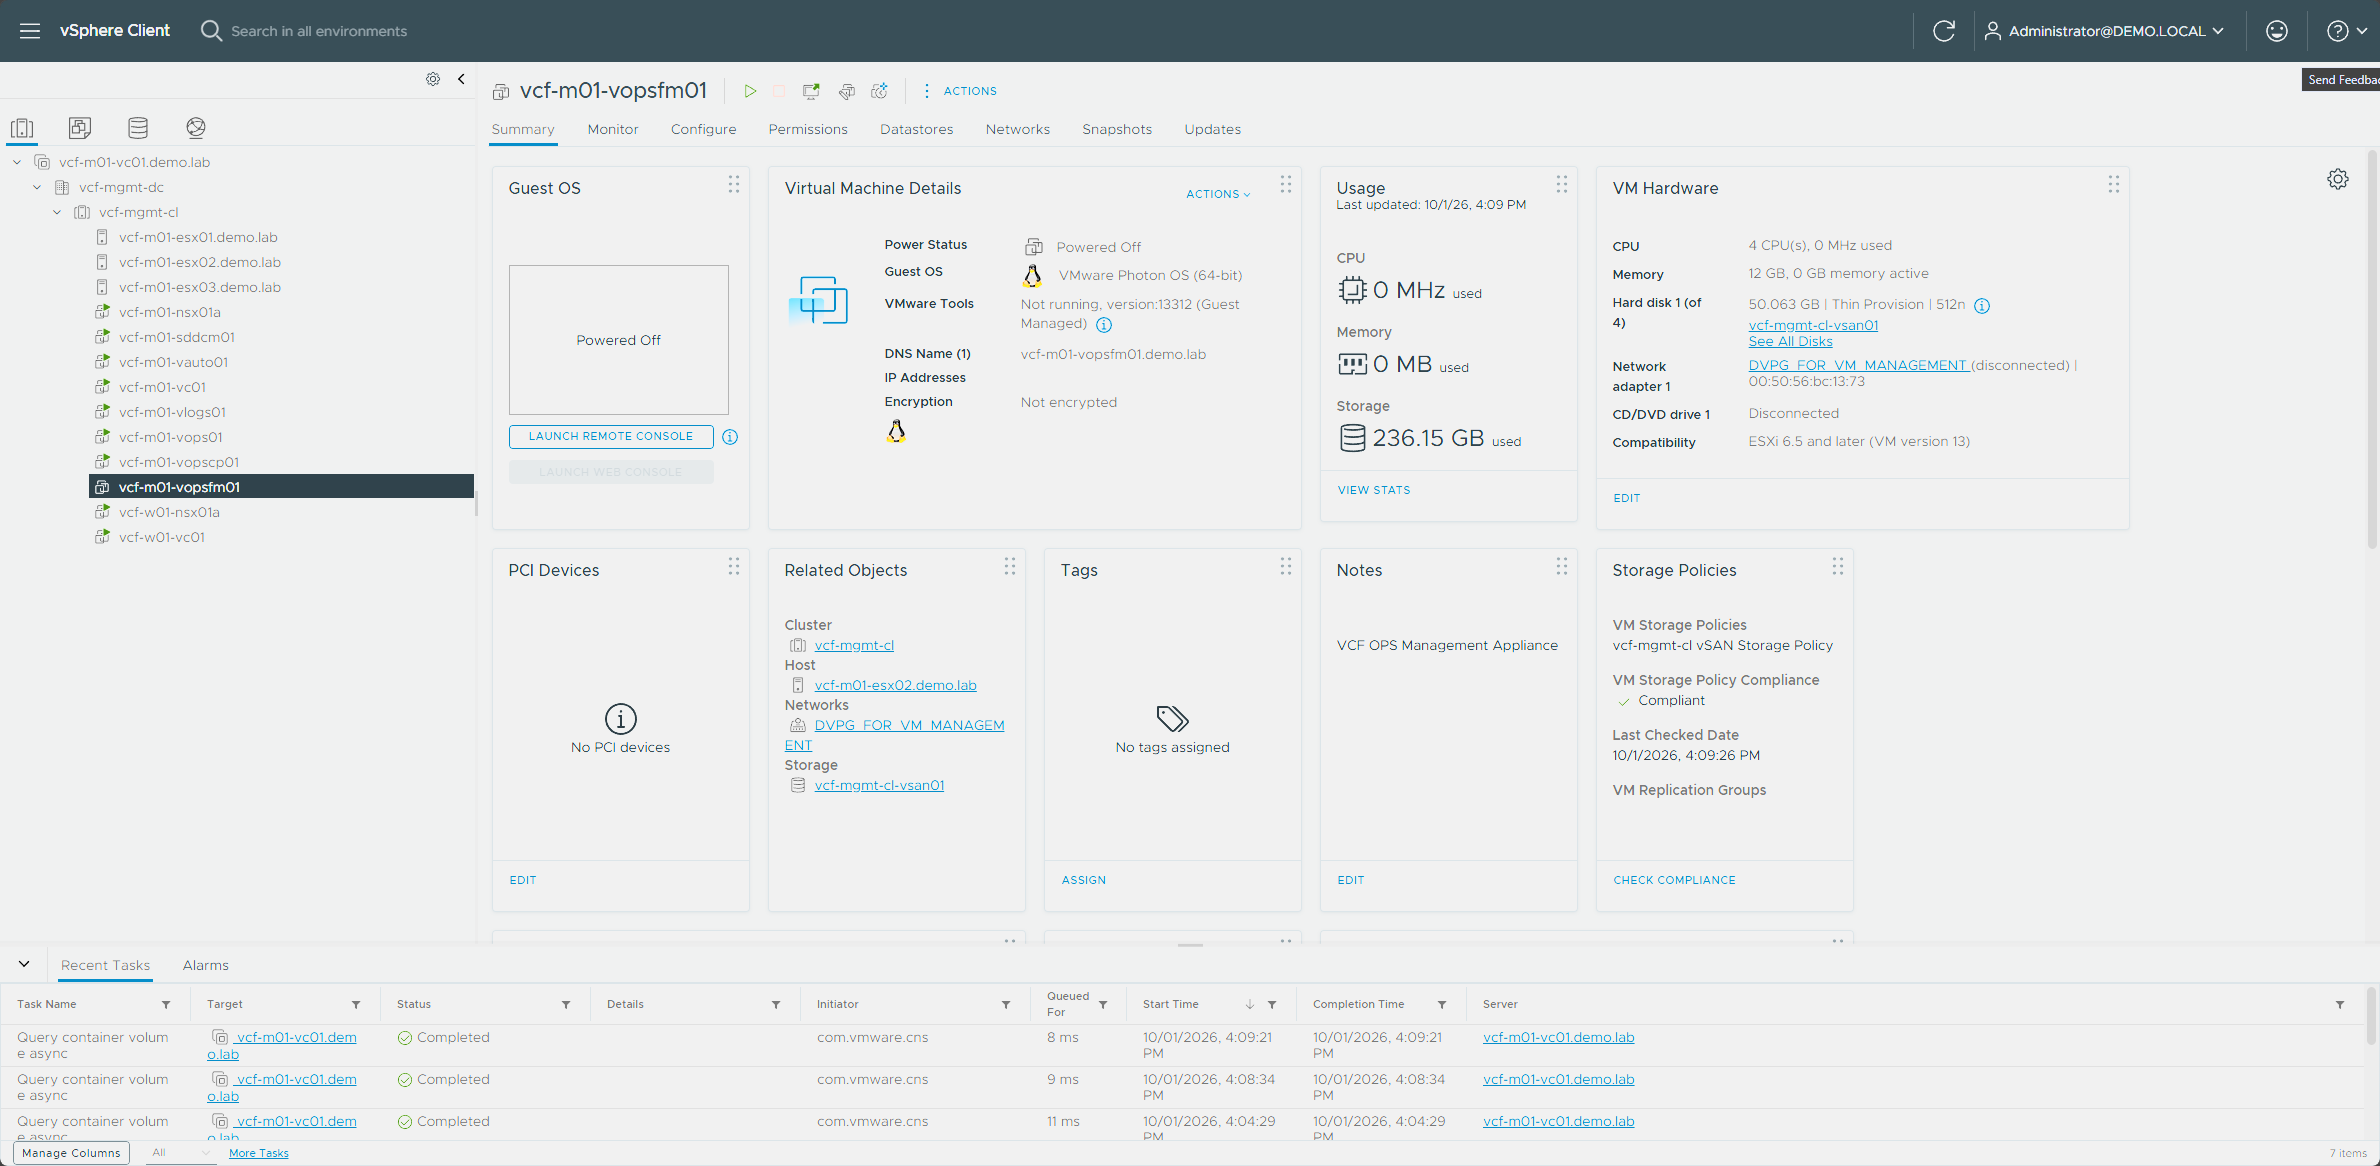Select Storage inventory view icon
This screenshot has width=2380, height=1166.
(x=138, y=128)
